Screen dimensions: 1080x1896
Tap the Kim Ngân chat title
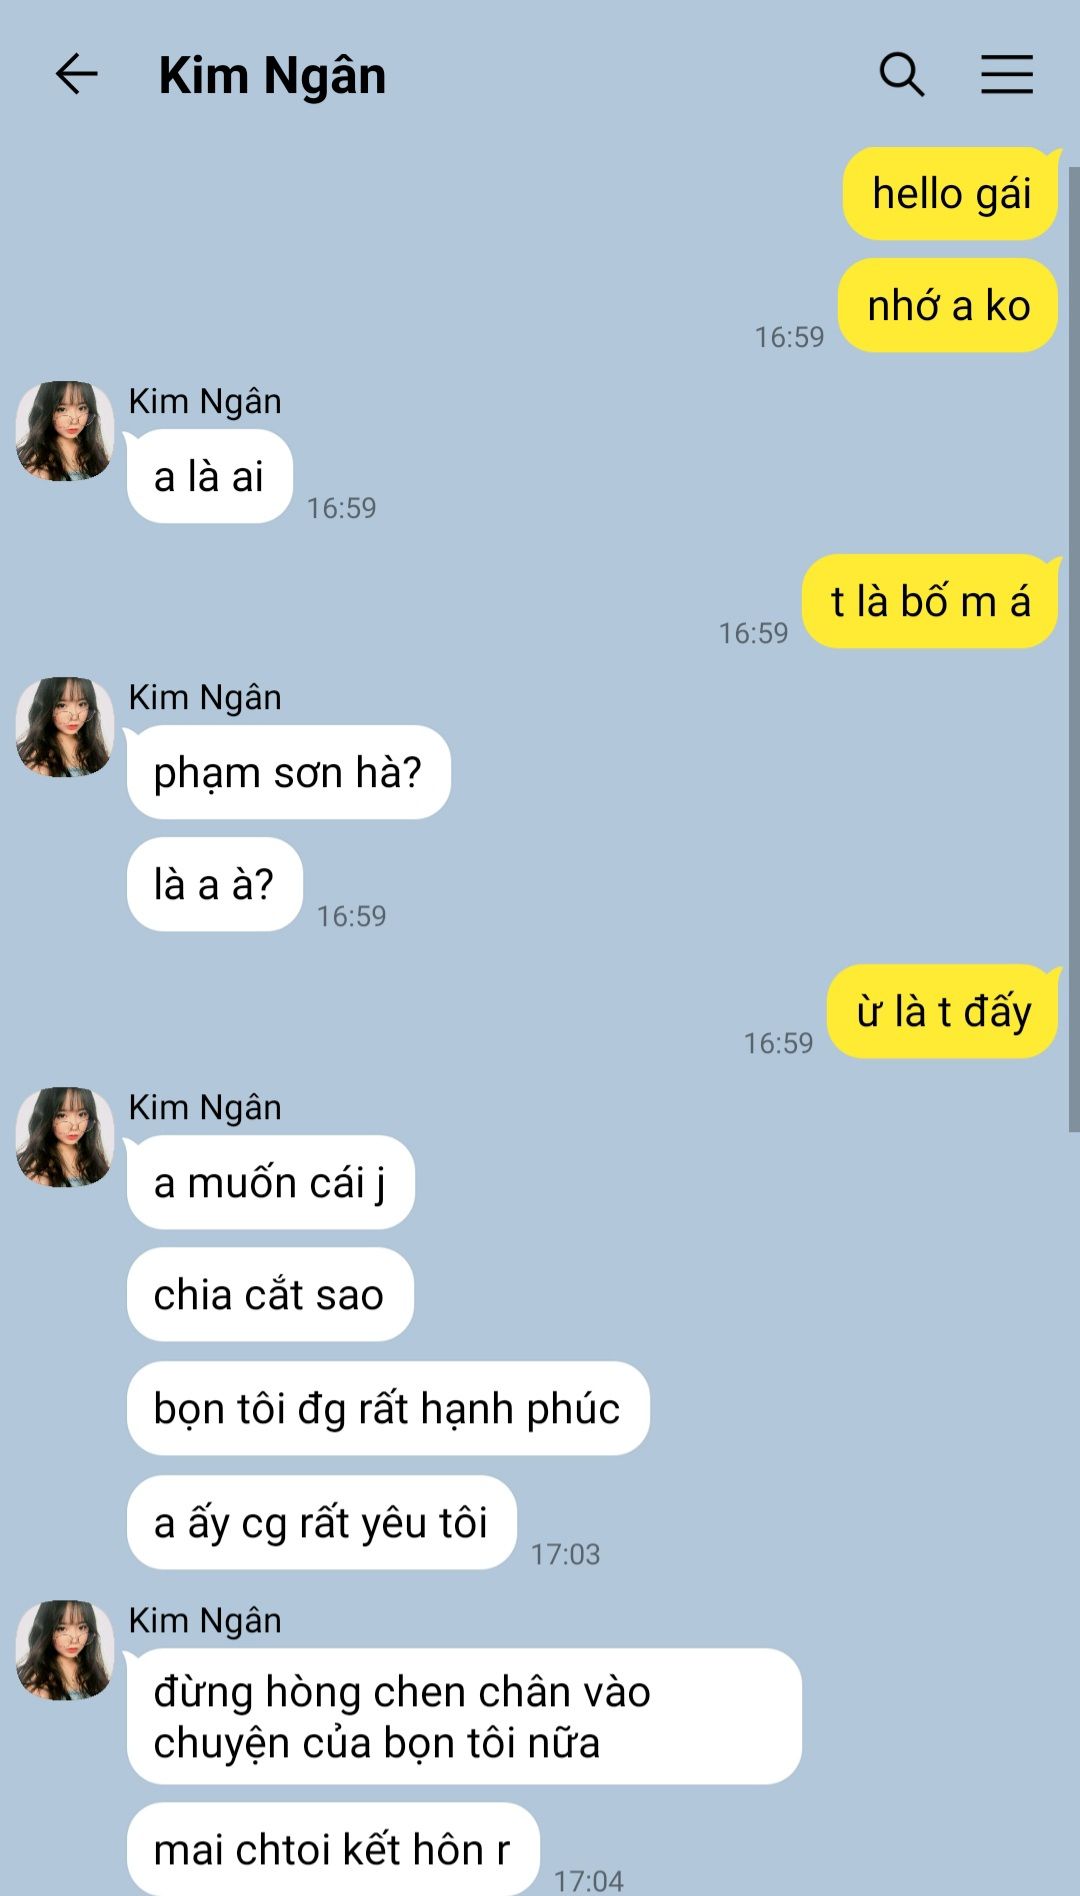coord(272,76)
